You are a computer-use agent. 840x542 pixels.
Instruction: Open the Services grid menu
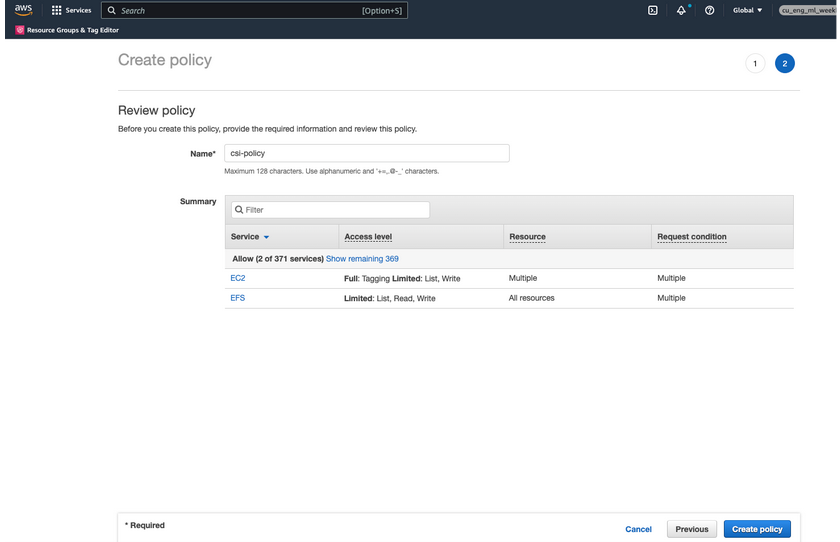(x=57, y=10)
